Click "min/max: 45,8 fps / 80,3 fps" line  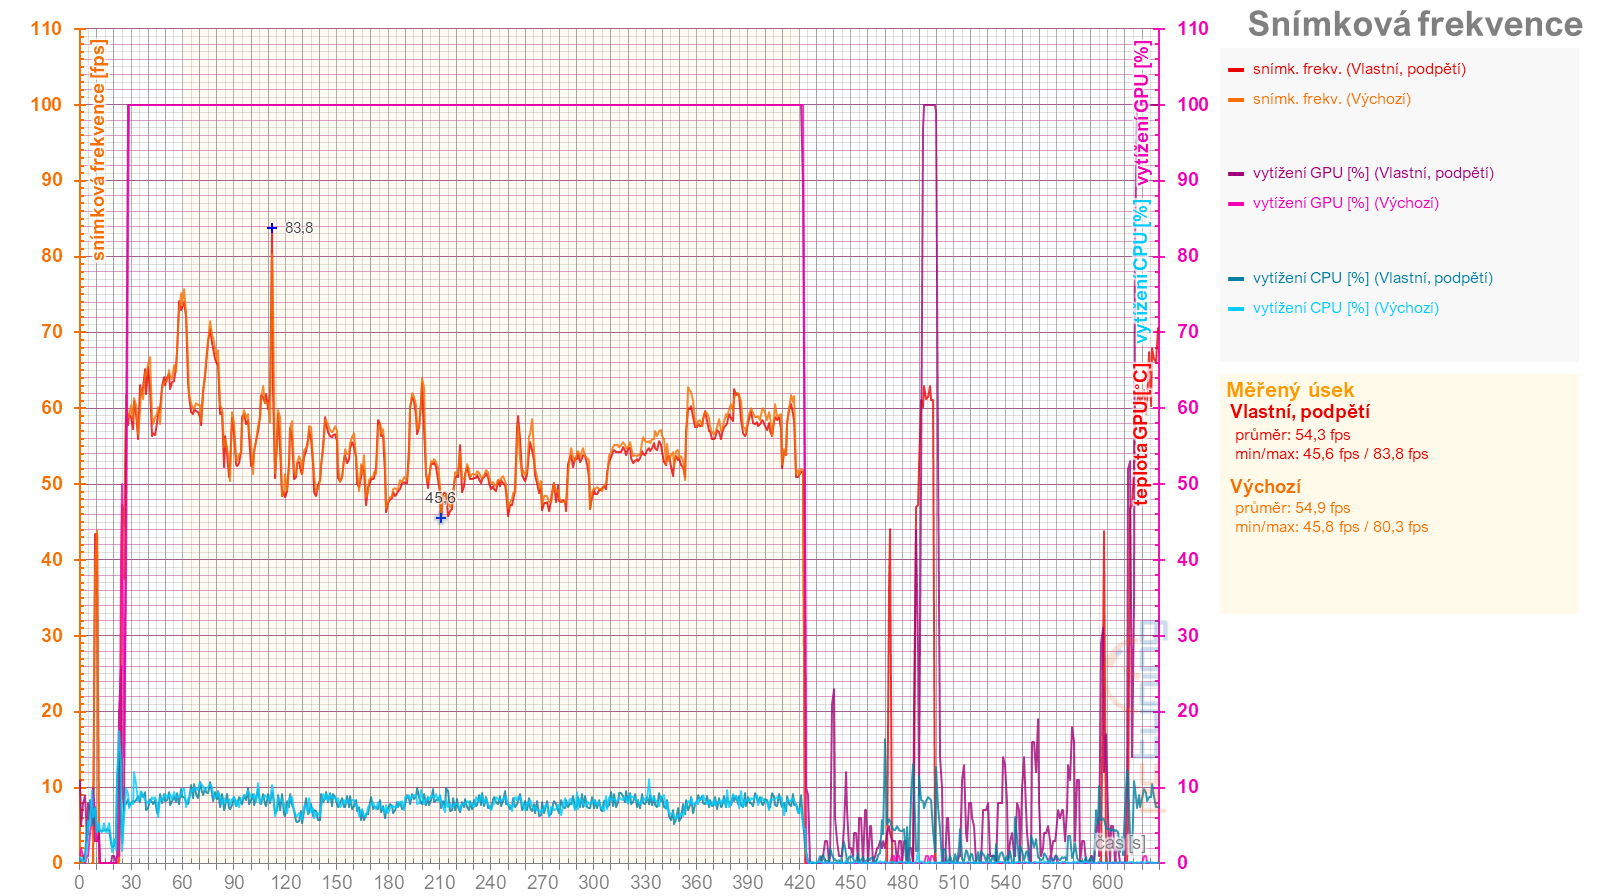[1331, 527]
